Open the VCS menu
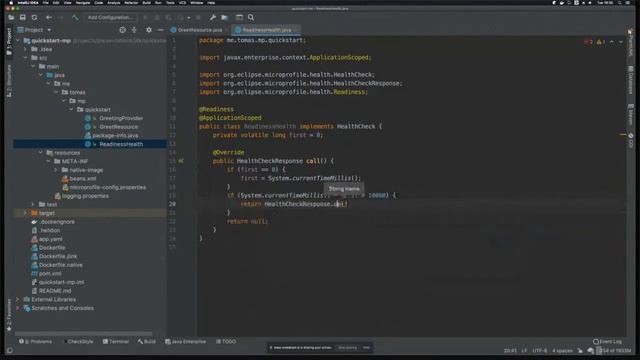Image resolution: width=640 pixels, height=360 pixels. tap(182, 2)
